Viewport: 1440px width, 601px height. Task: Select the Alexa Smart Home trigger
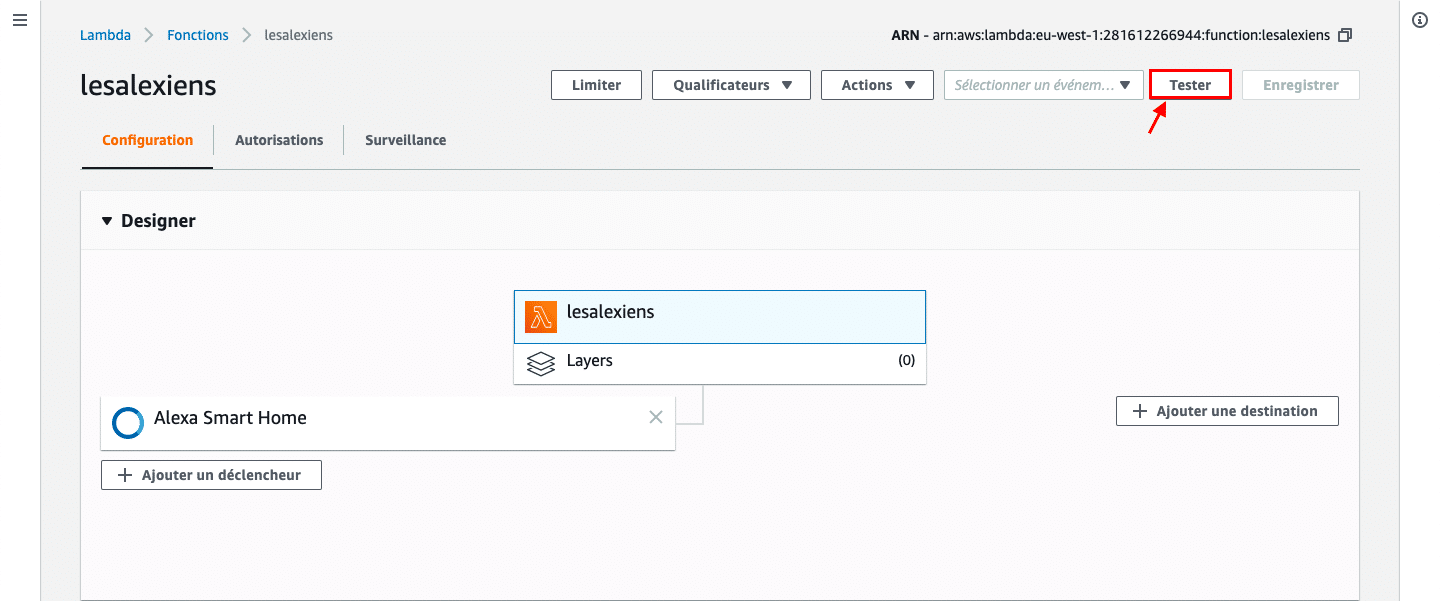point(388,423)
